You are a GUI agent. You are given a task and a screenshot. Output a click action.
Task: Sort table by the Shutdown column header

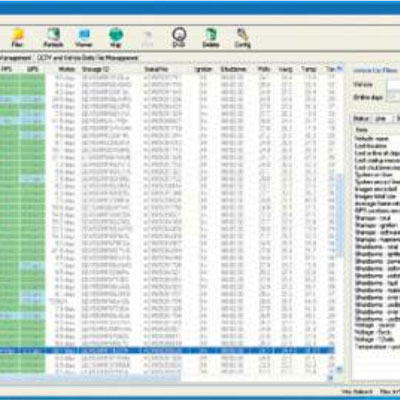(233, 69)
